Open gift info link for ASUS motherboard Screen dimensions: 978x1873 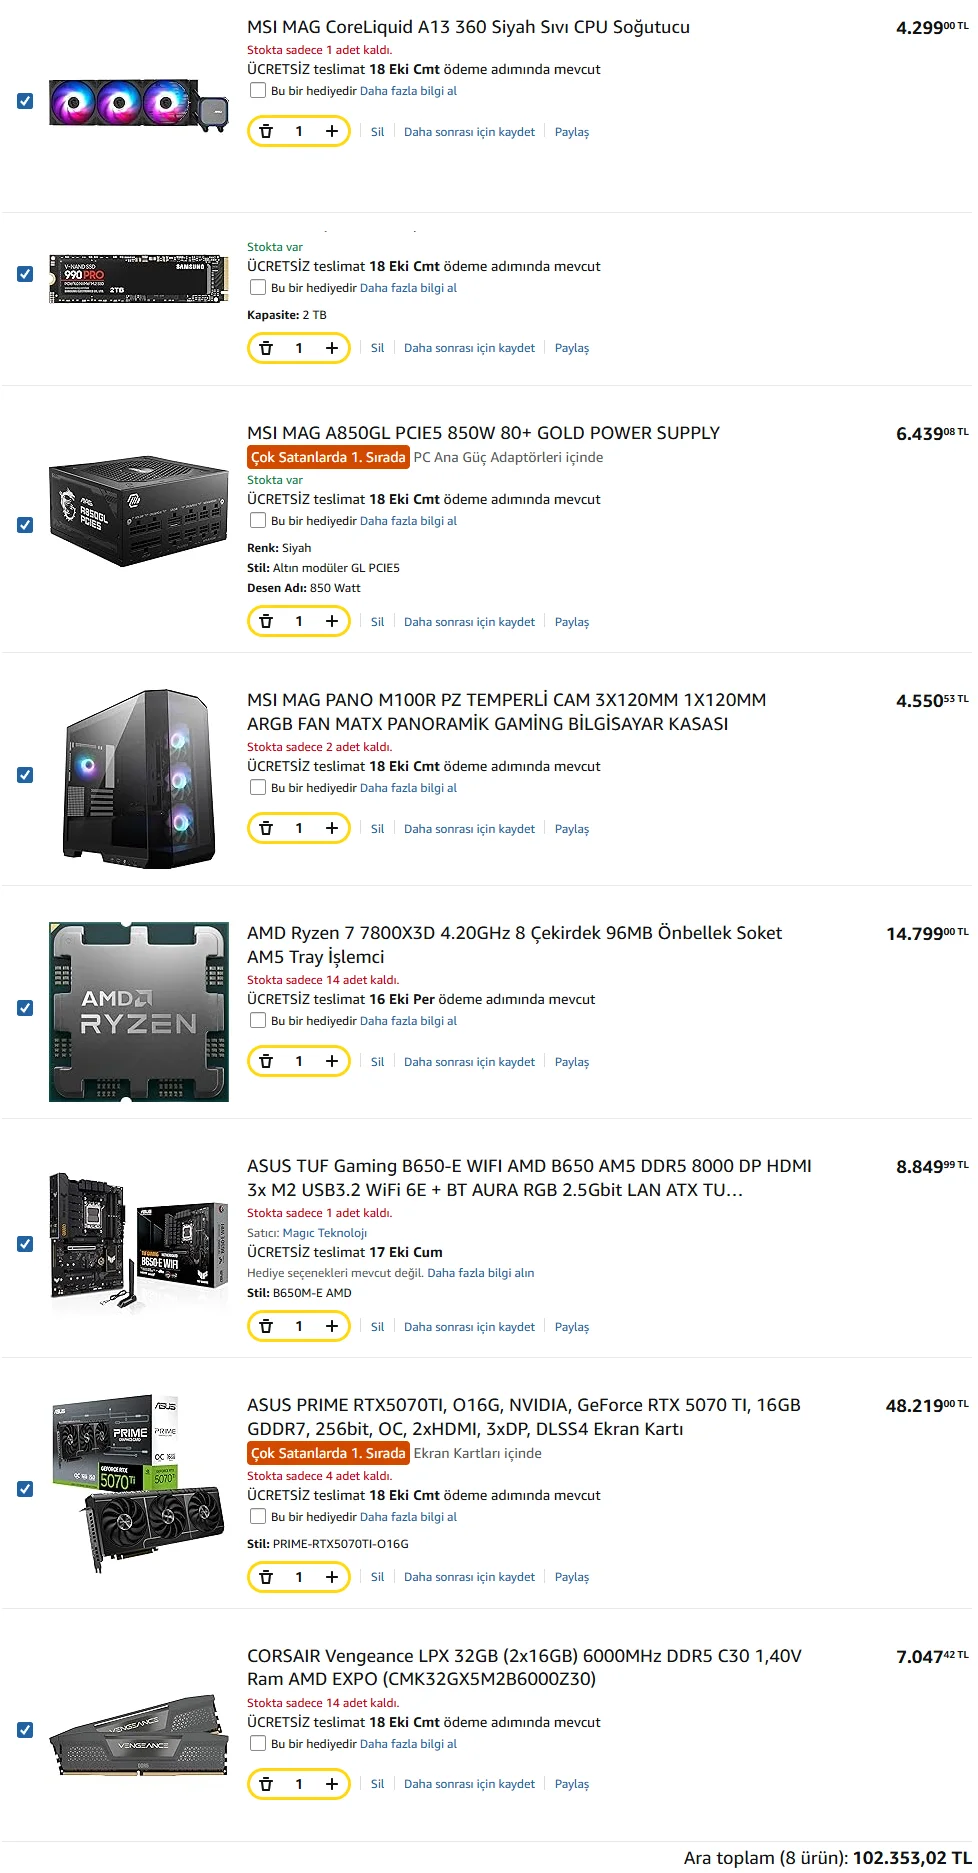point(481,1273)
